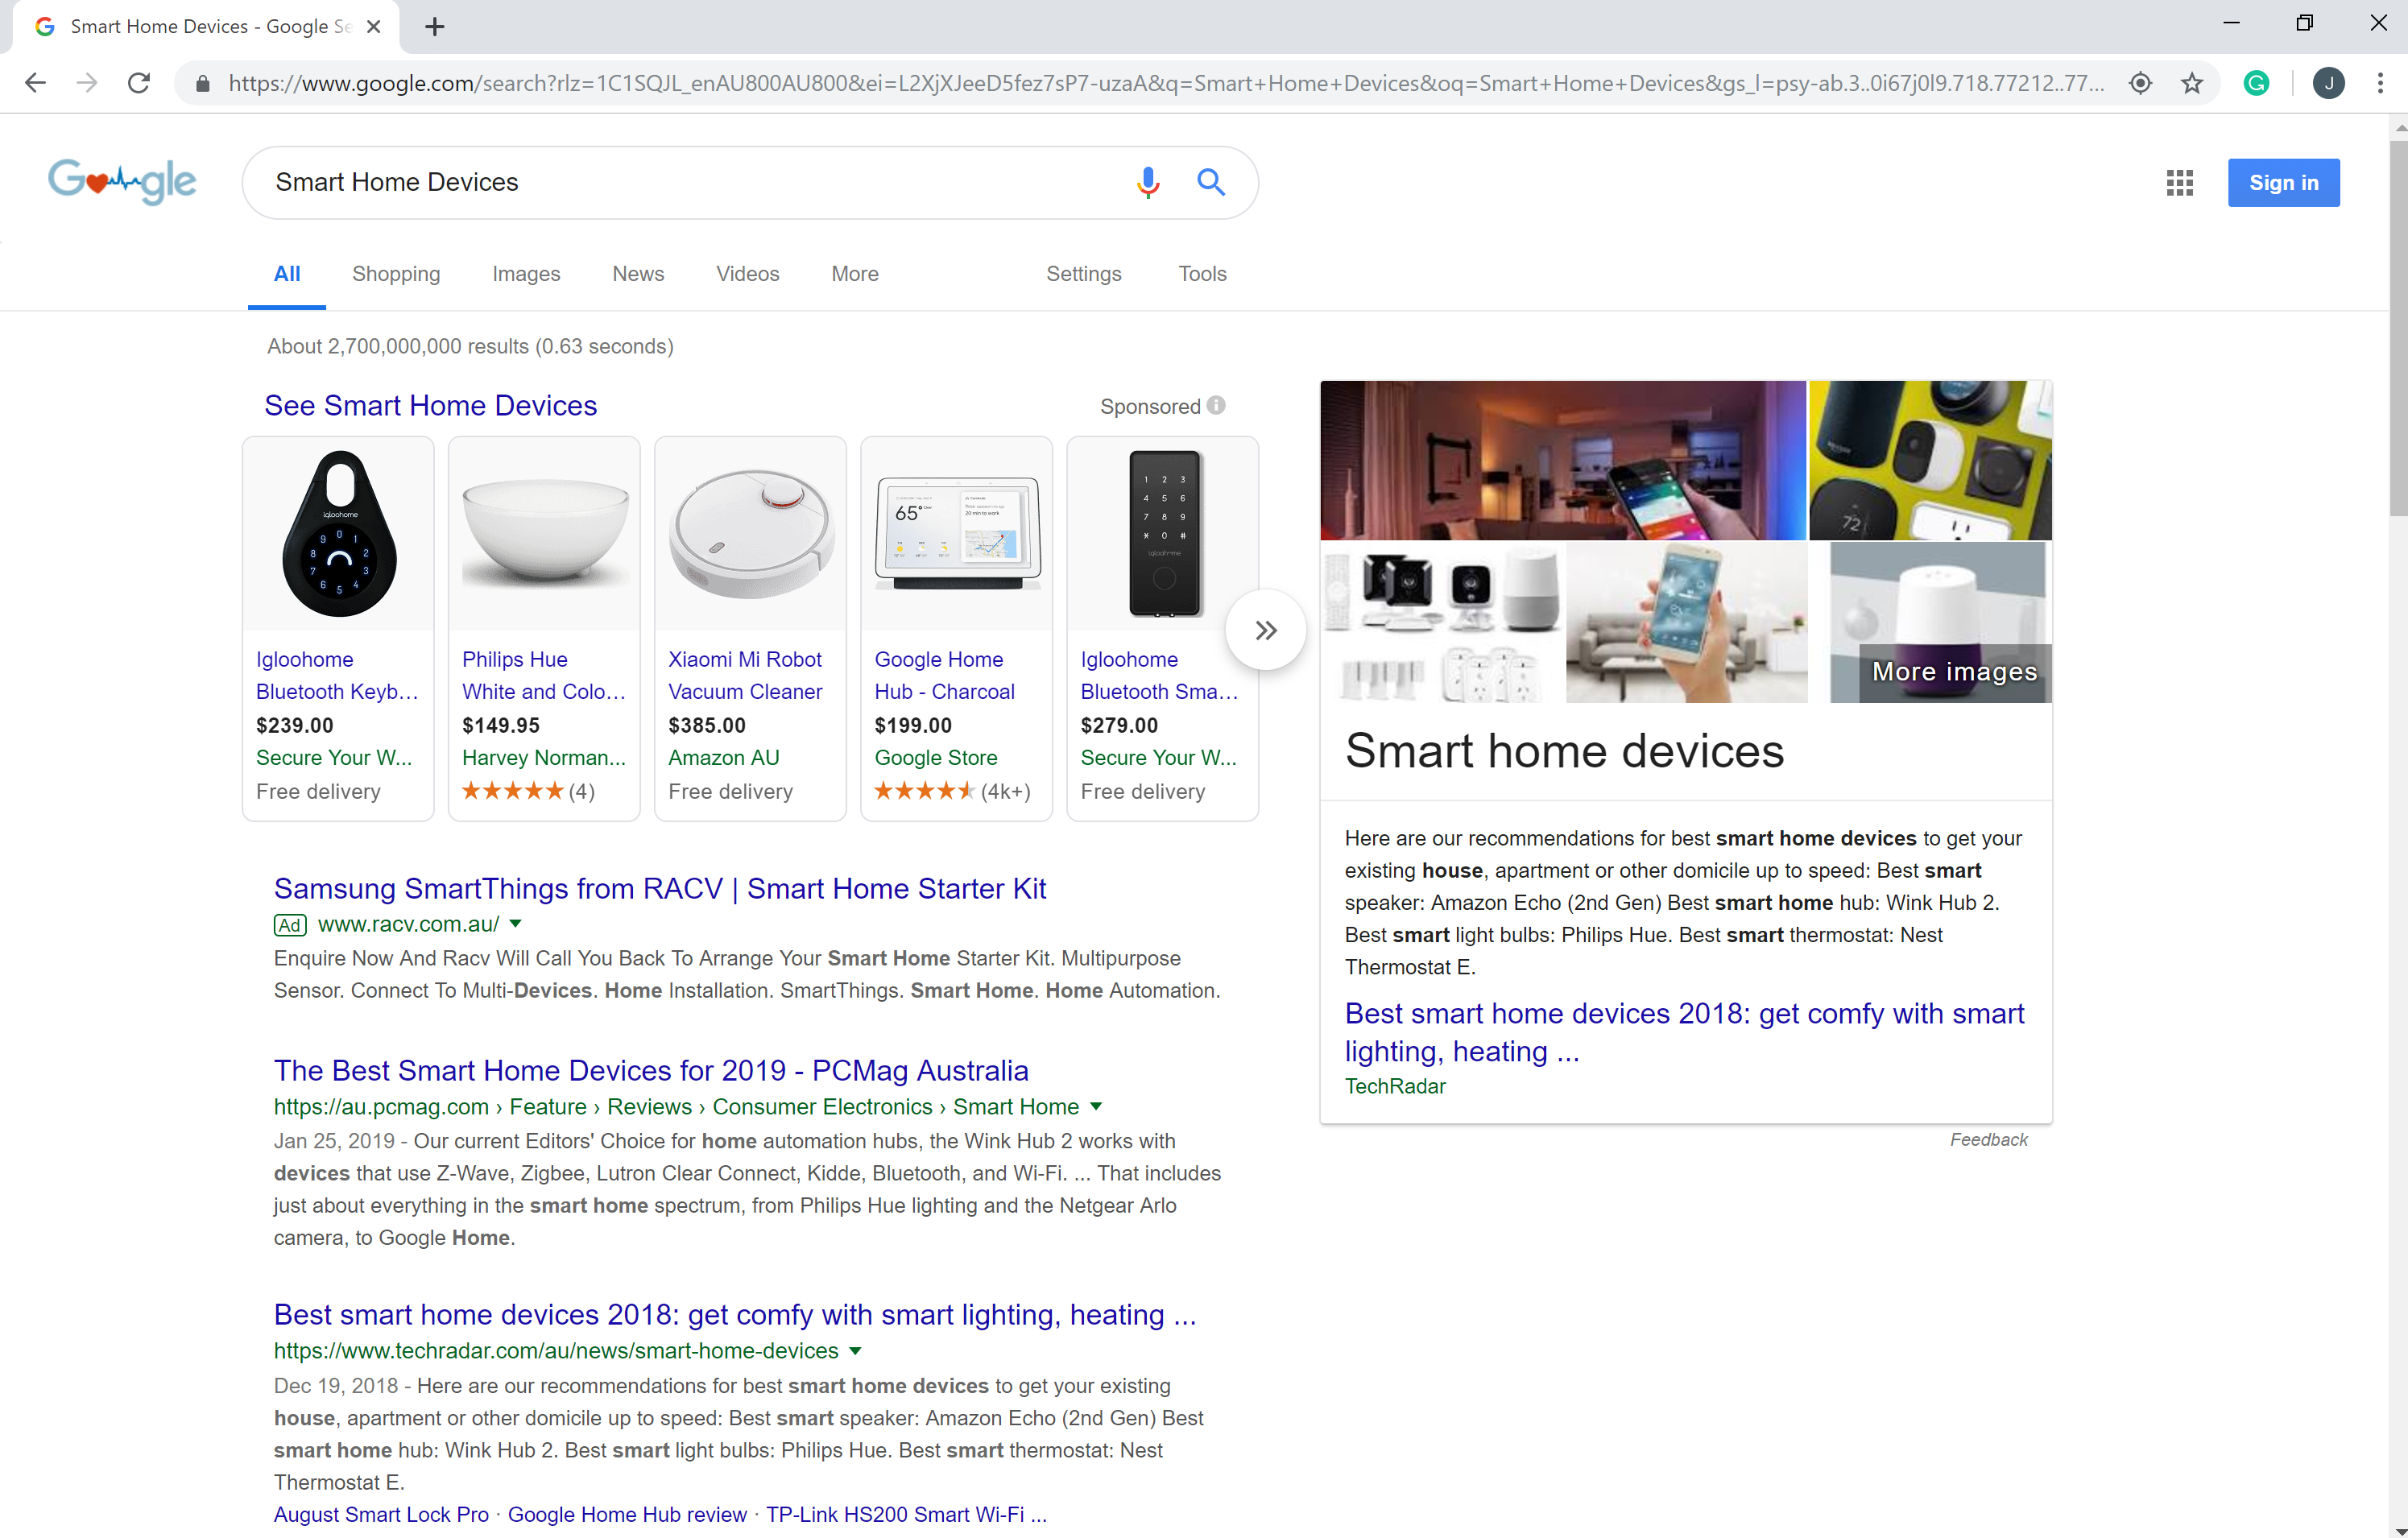The image size is (2408, 1538).
Task: Reload the page
Action: point(139,83)
